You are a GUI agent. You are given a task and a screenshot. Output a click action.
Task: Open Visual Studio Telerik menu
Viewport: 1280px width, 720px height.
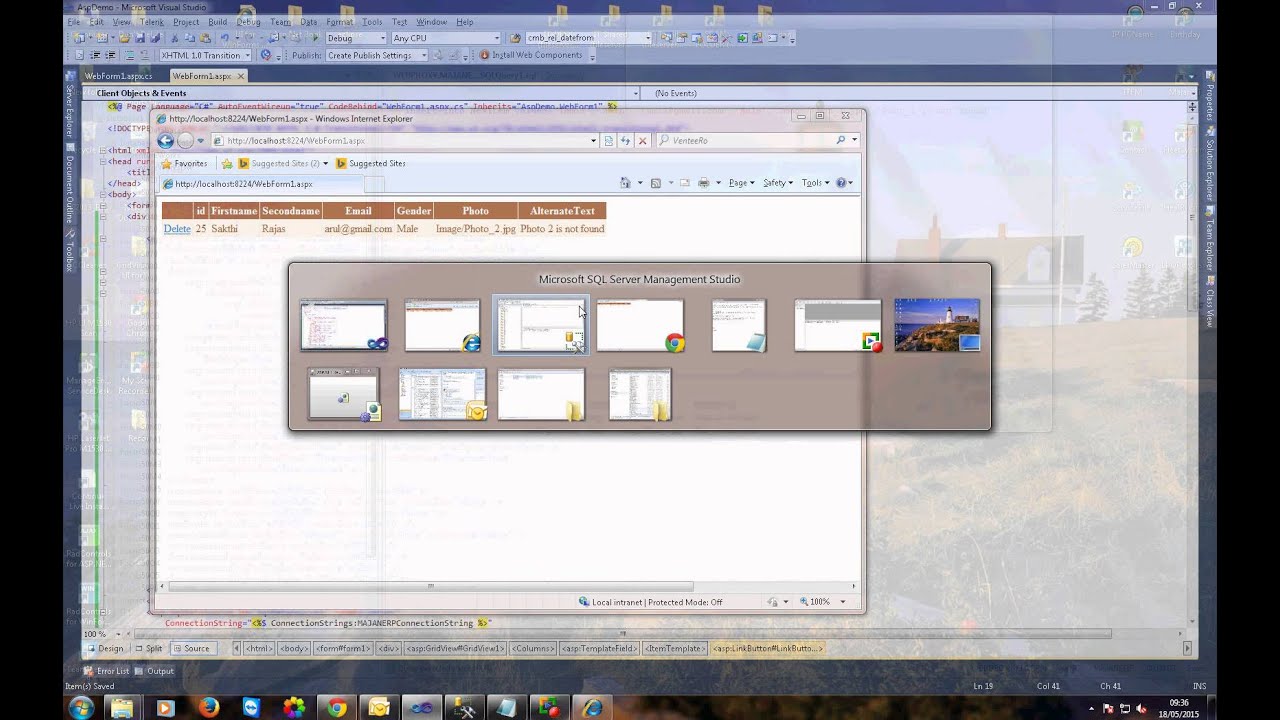click(x=152, y=22)
